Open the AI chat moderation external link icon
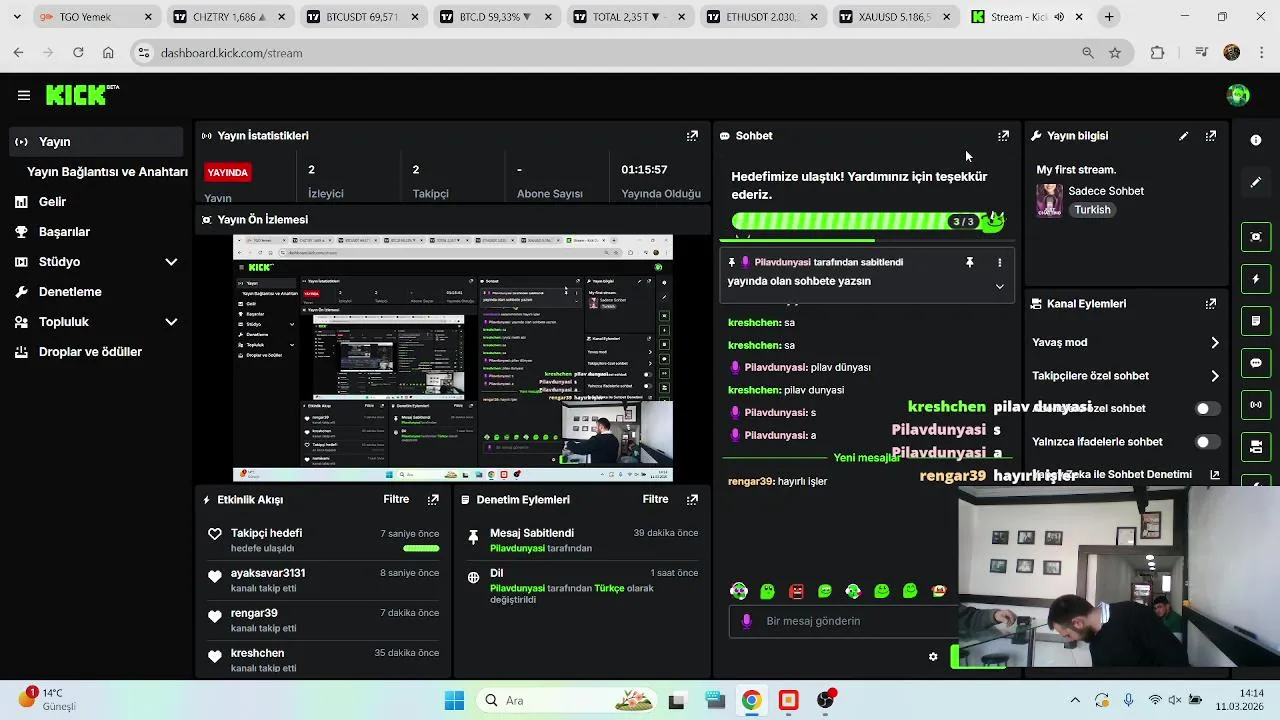This screenshot has width=1280, height=720. (x=1215, y=475)
